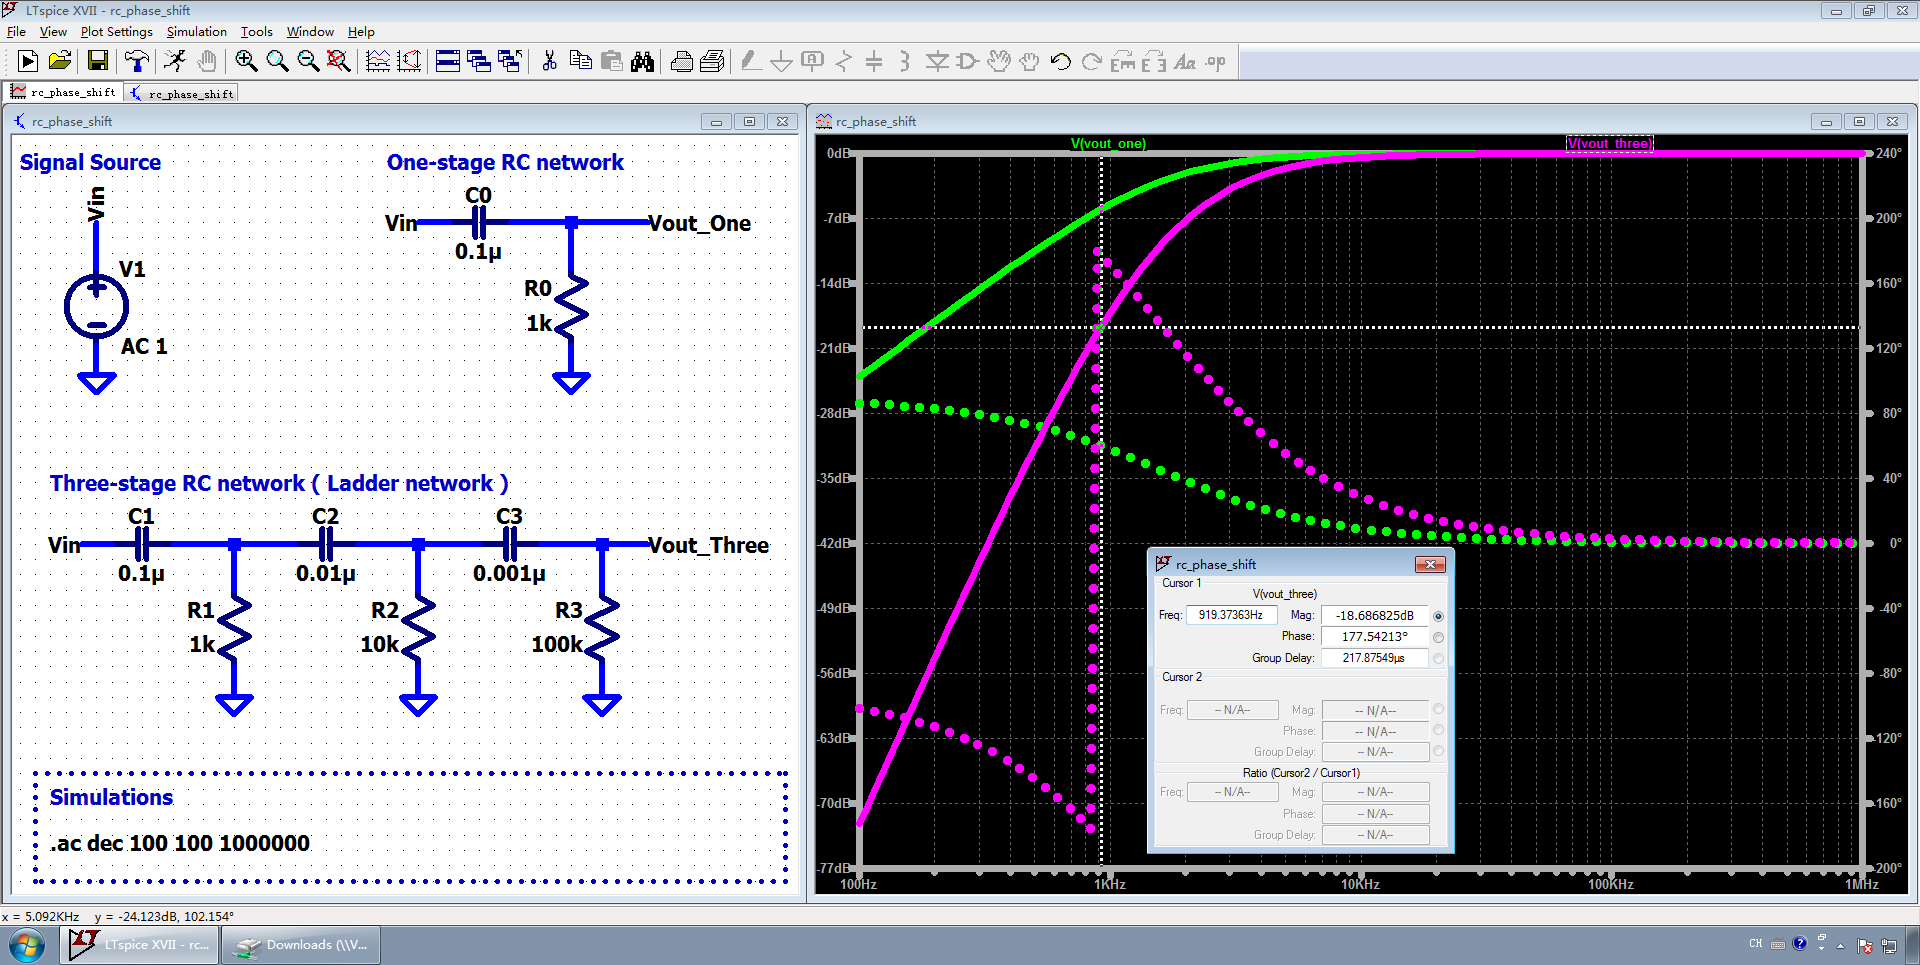
Task: Click the Run simulation icon
Action: tap(28, 62)
